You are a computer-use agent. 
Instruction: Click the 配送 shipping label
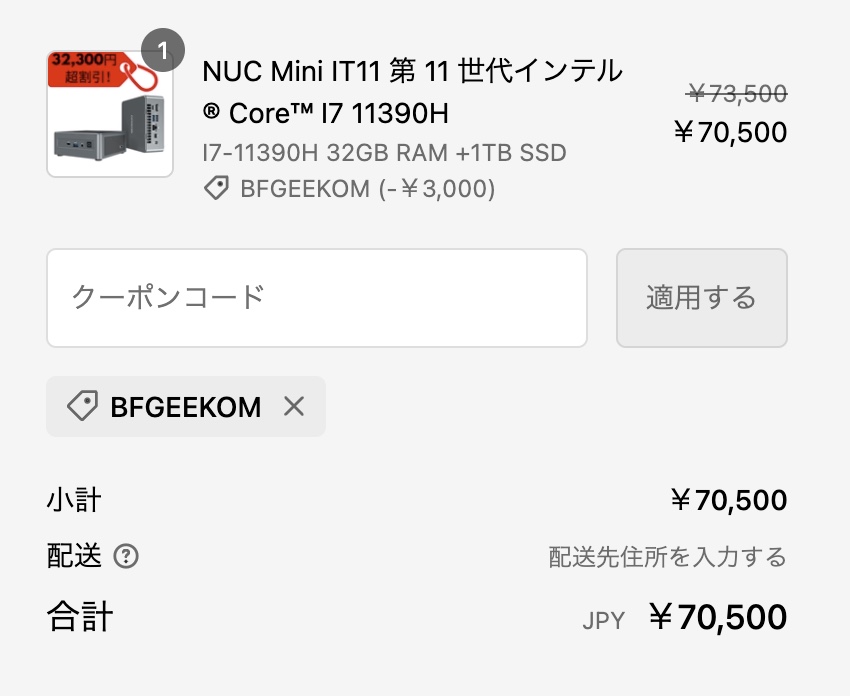pyautogui.click(x=74, y=557)
